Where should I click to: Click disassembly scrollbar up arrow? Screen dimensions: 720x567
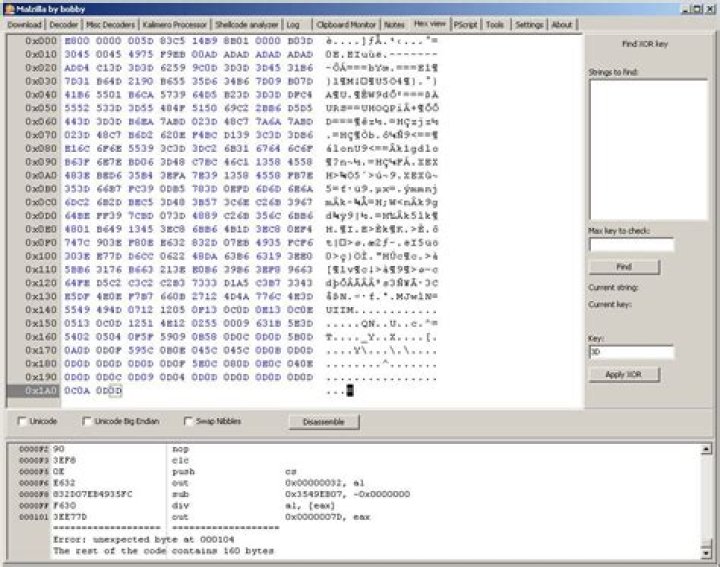click(707, 449)
